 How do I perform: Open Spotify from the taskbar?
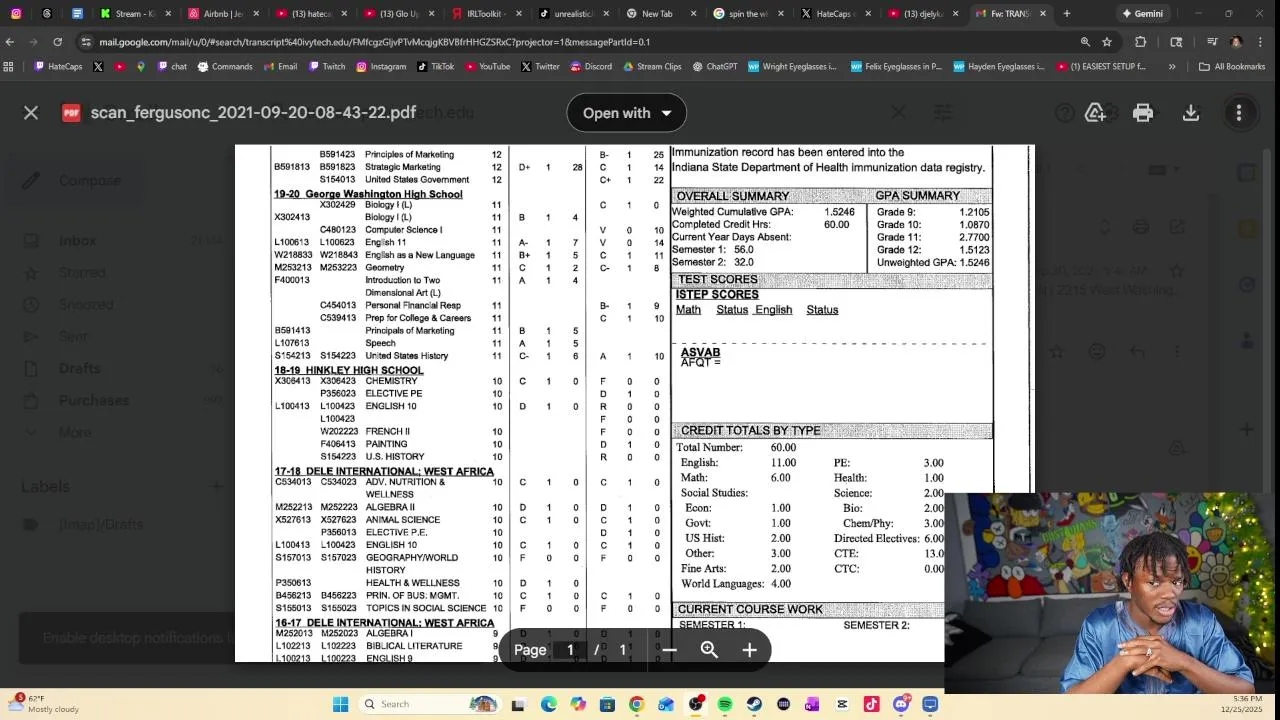tap(724, 704)
